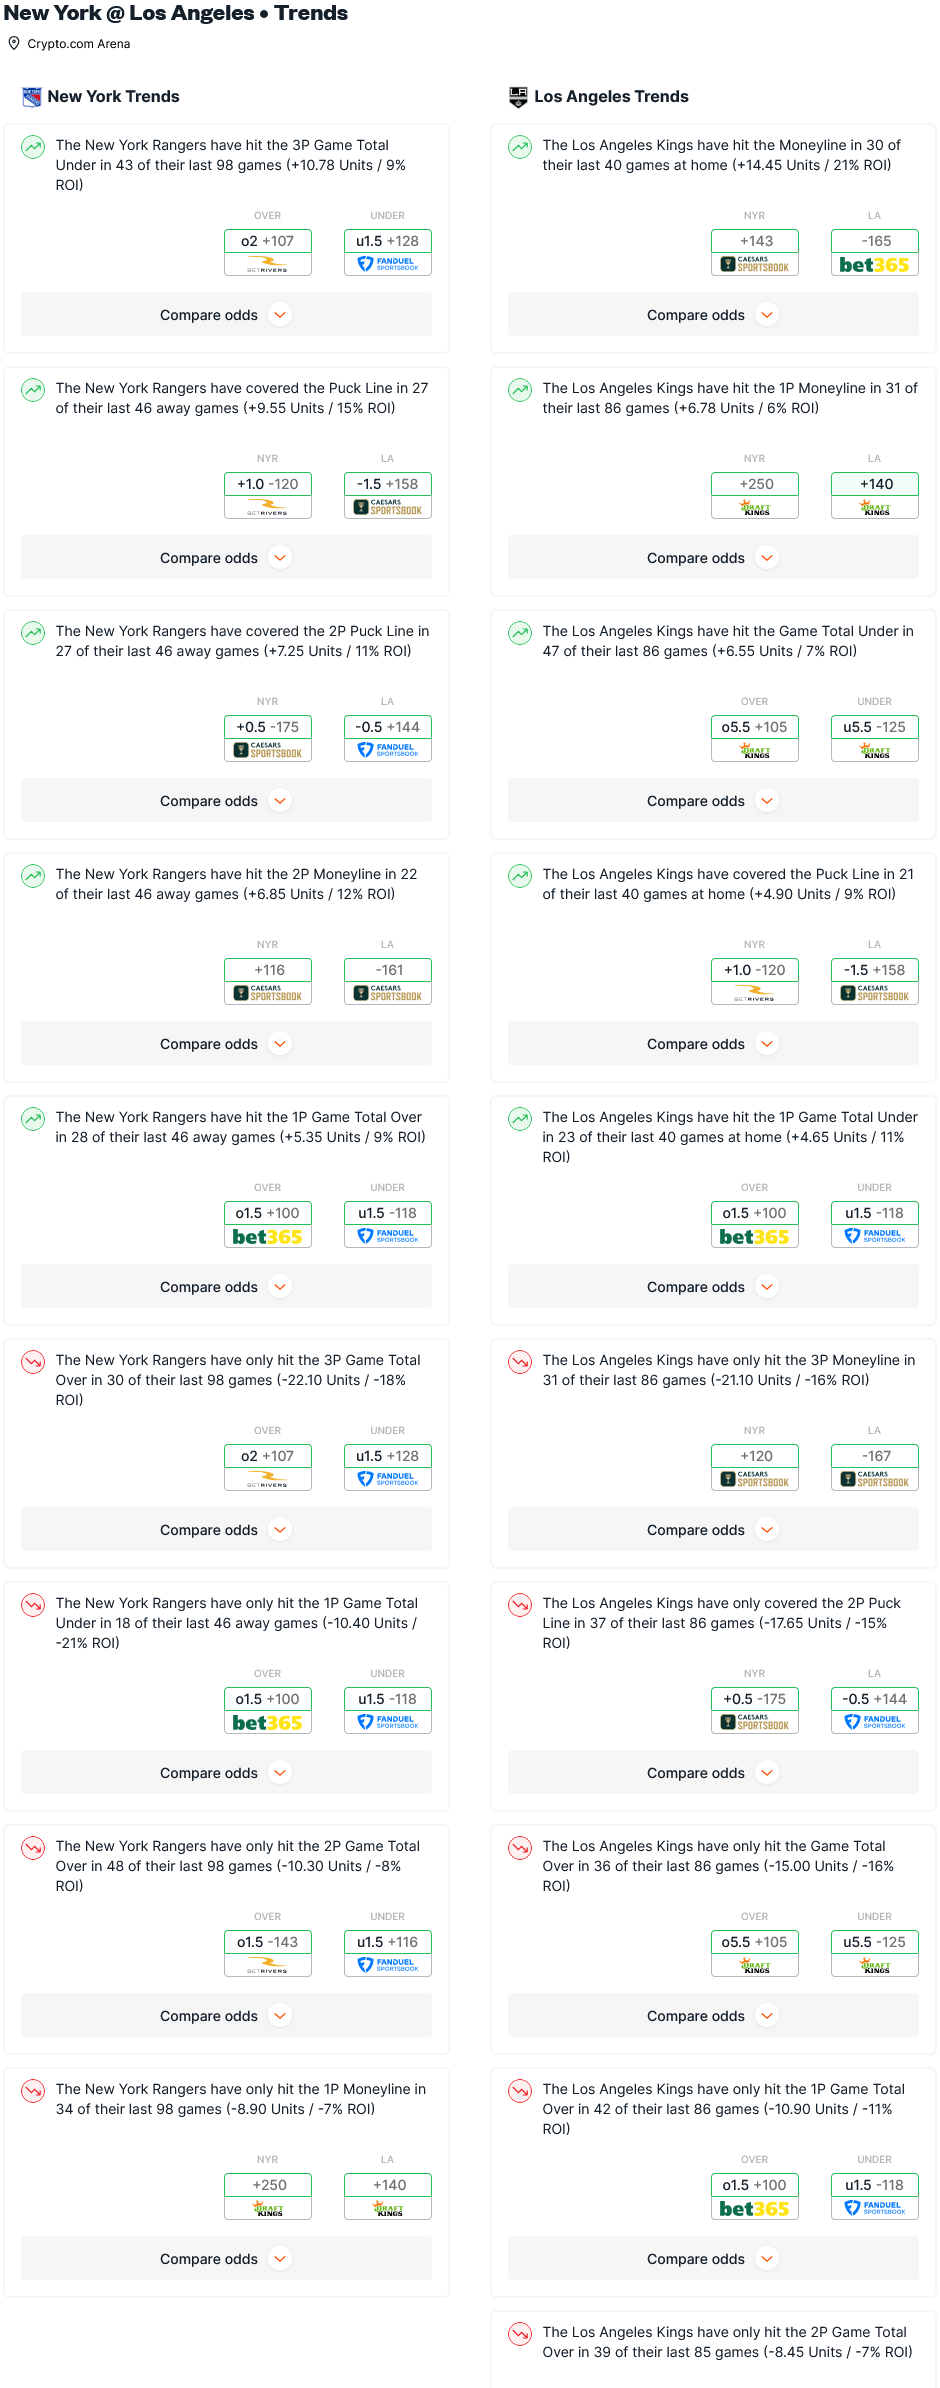Screen dimensions: 940x2388
Task: Select the o2 +107 over odds in the first Rangers card
Action: tap(268, 241)
